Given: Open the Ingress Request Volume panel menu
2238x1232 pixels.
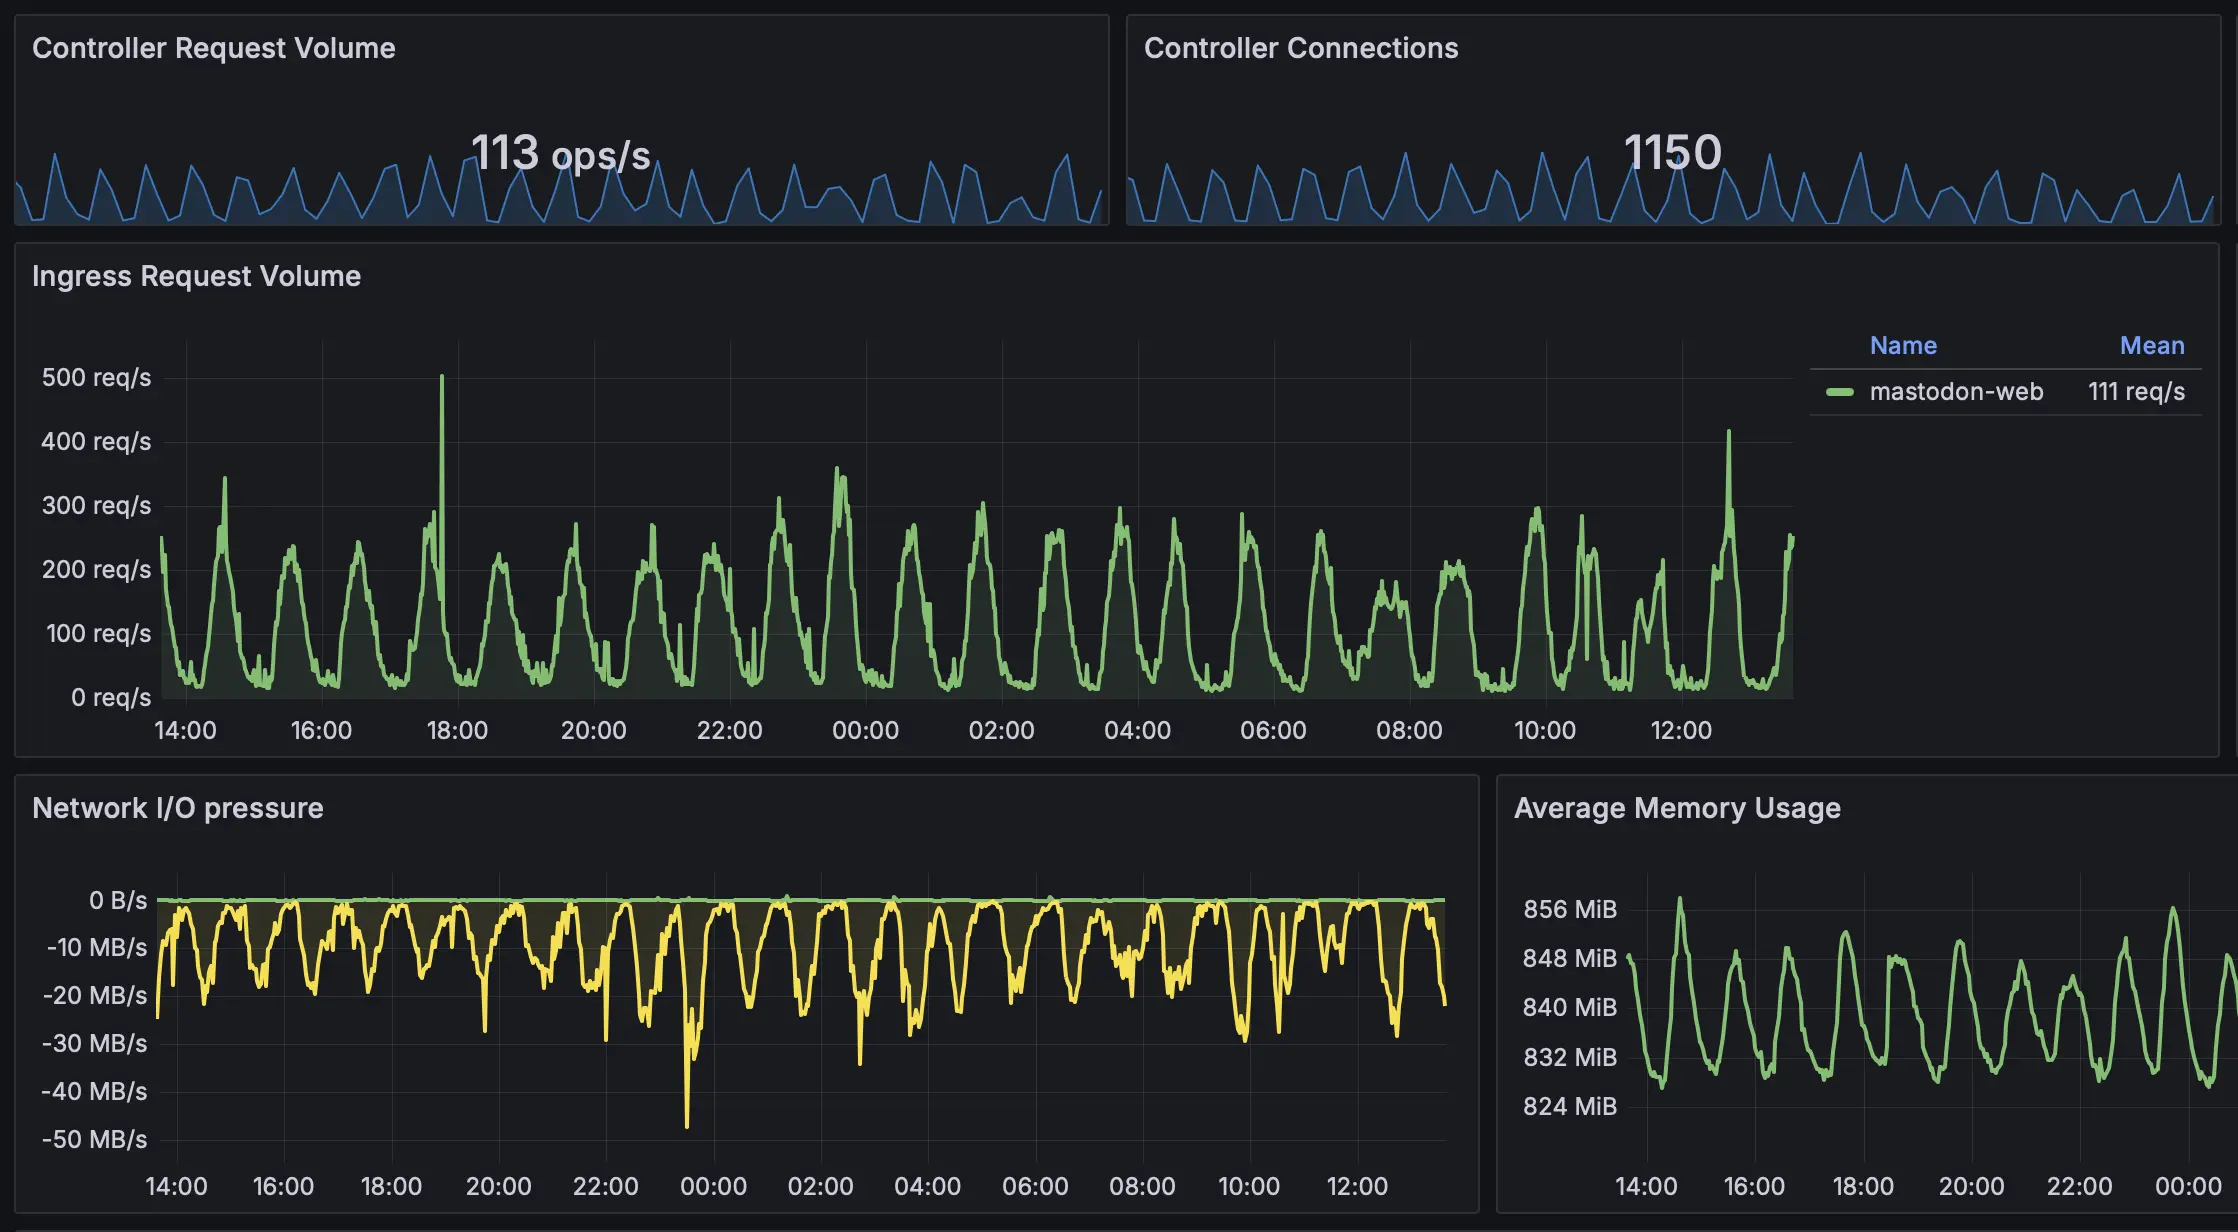Looking at the screenshot, I should tap(196, 276).
